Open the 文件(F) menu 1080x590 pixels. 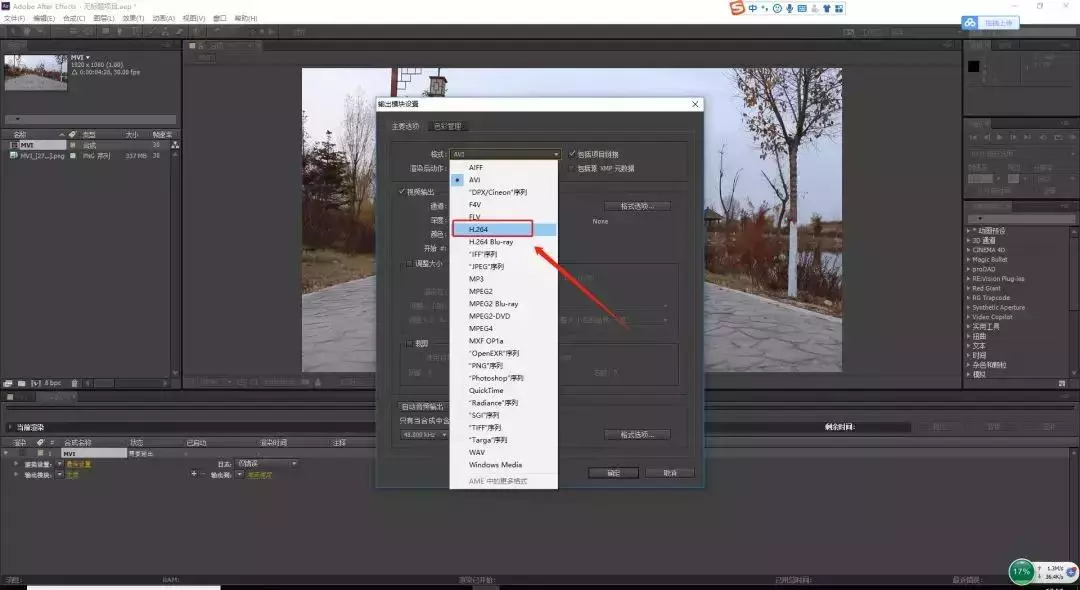[x=14, y=18]
